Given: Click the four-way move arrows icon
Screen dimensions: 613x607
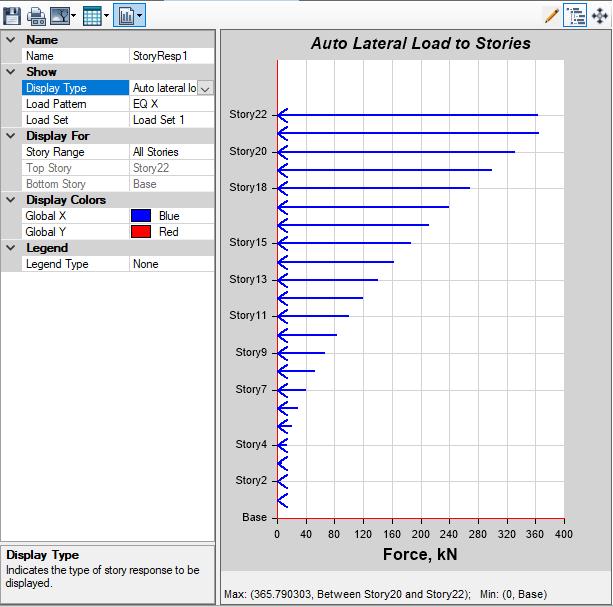Looking at the screenshot, I should [x=600, y=16].
